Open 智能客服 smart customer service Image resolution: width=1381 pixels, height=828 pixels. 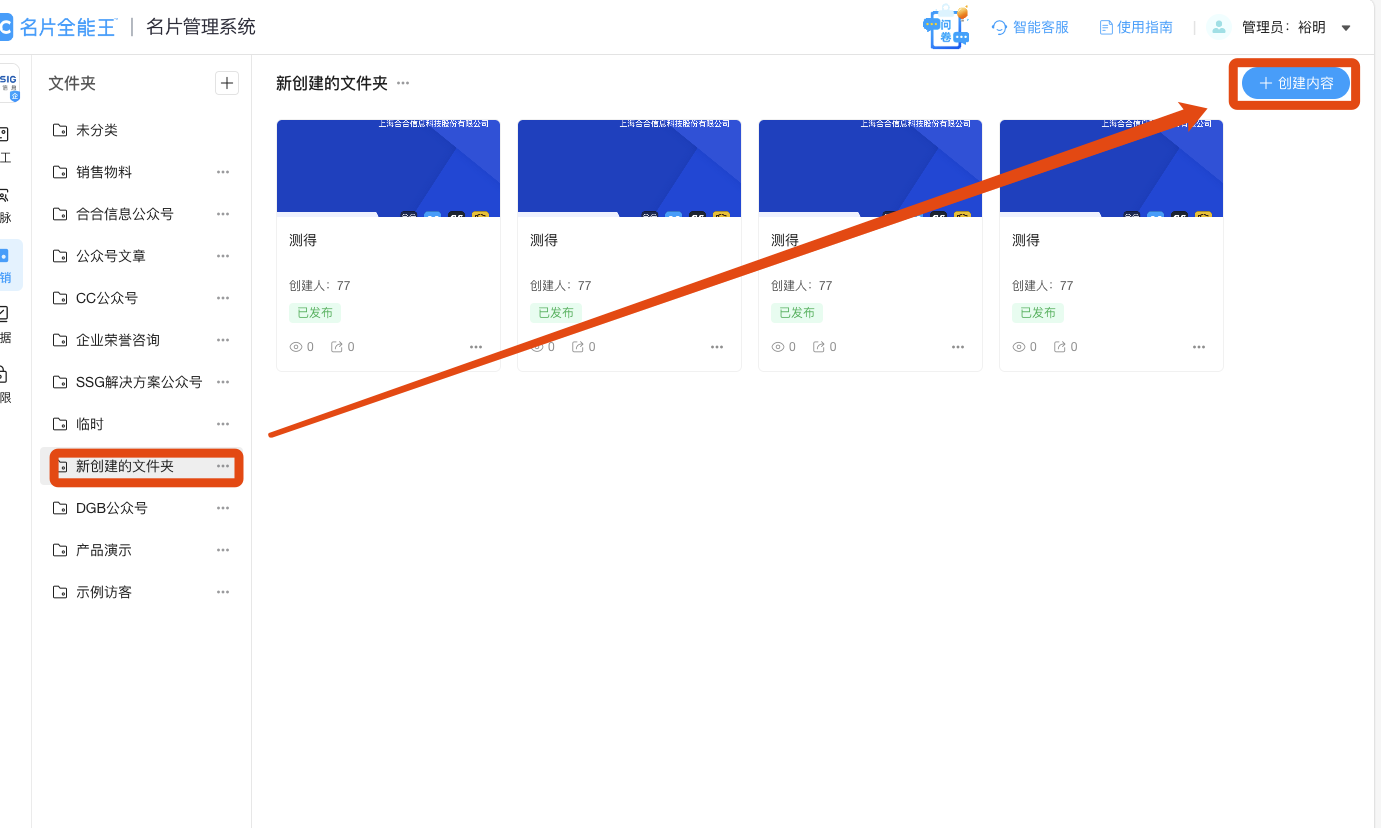tap(1030, 27)
